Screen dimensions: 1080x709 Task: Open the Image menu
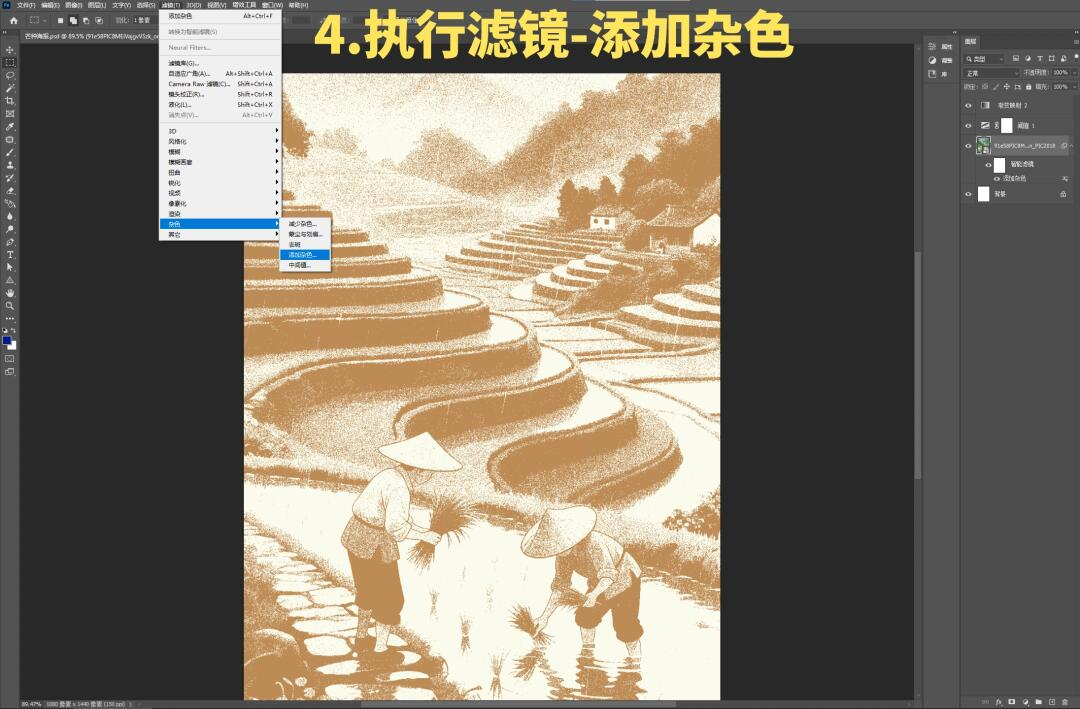(74, 5)
